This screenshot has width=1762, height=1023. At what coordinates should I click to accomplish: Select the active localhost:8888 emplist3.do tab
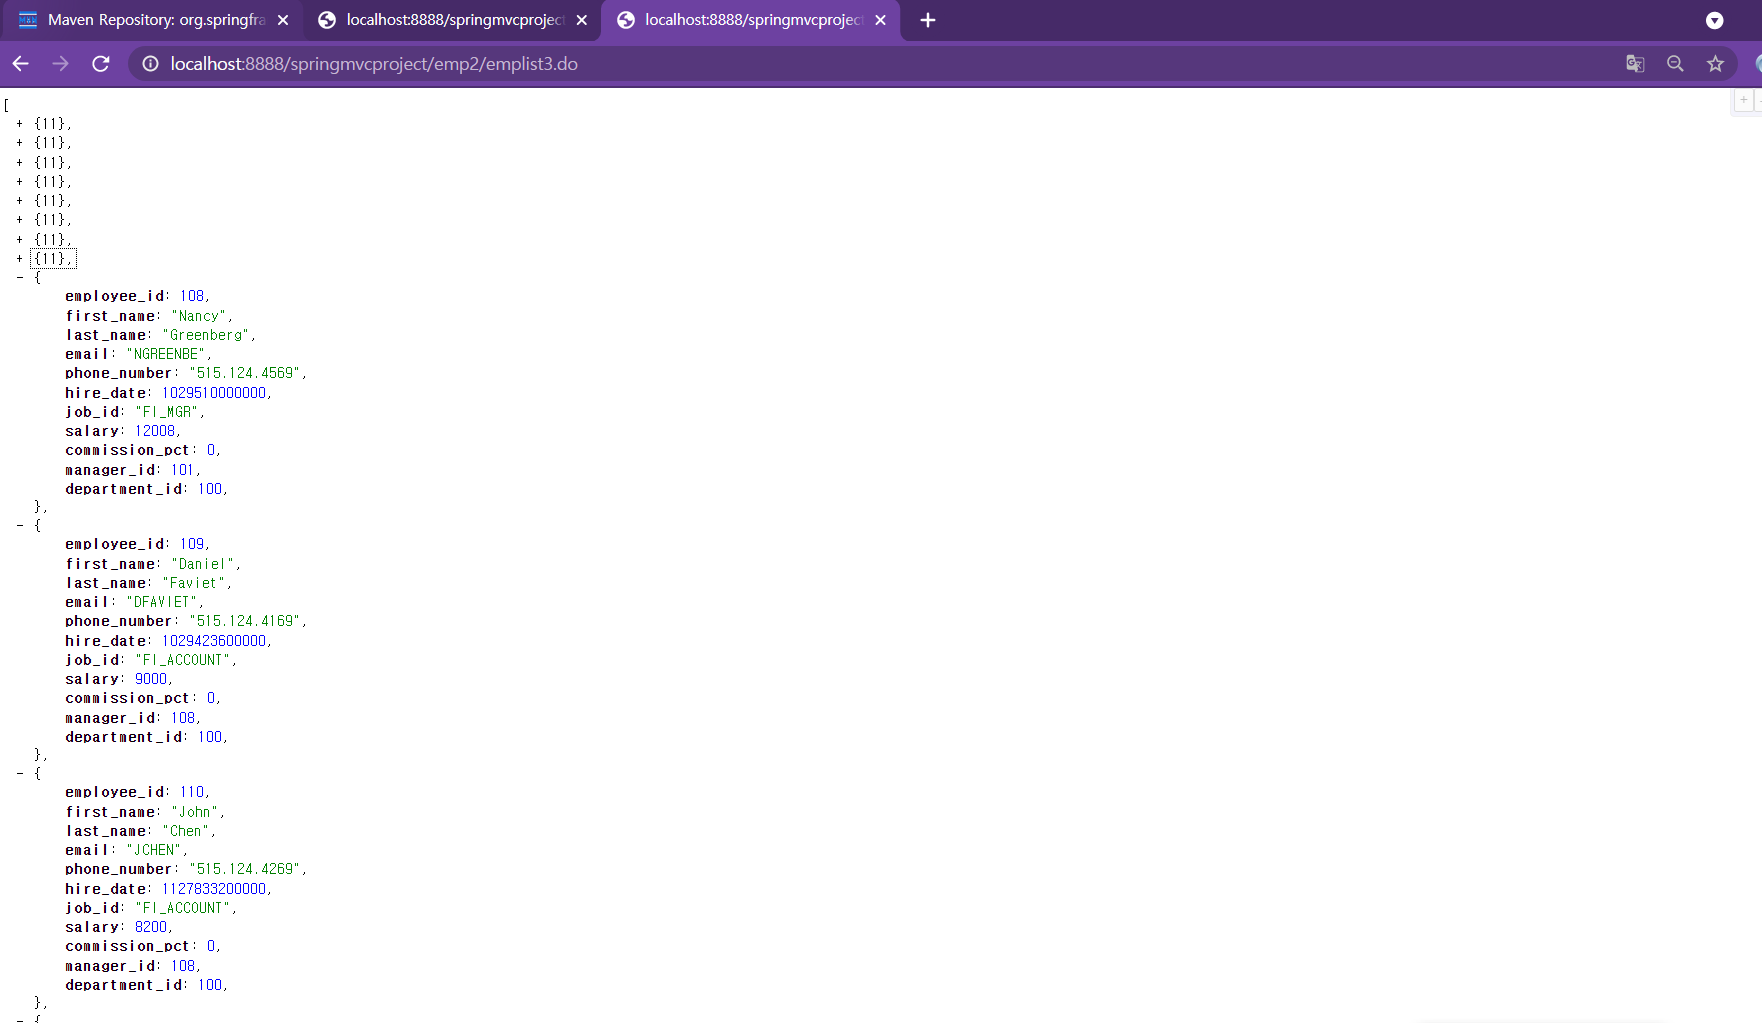[750, 20]
